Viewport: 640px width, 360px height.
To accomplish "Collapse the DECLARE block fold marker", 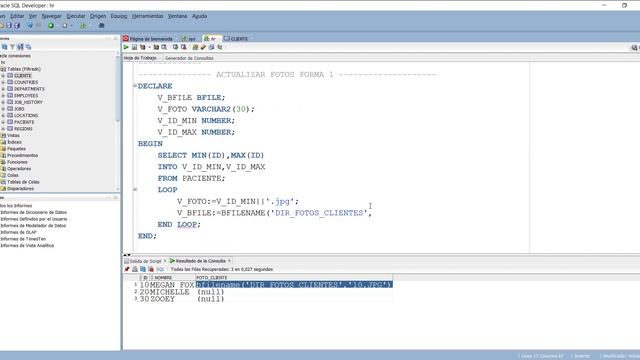I will [135, 86].
